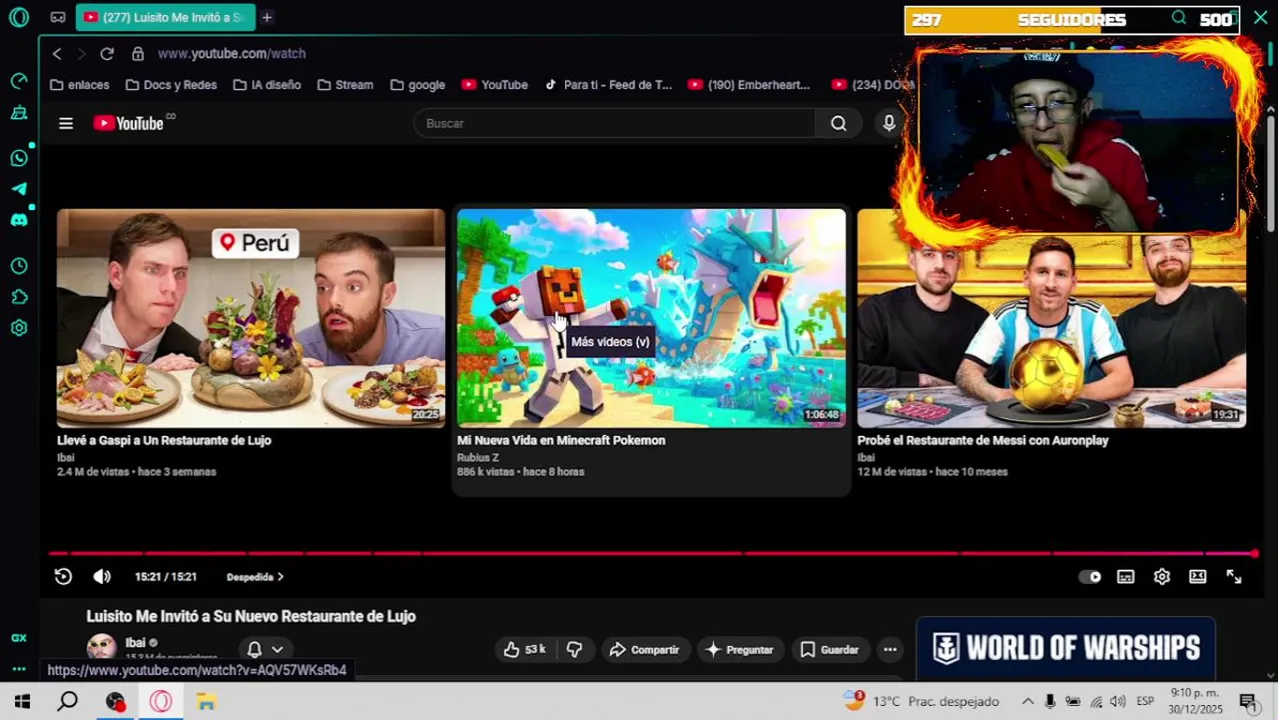Image resolution: width=1278 pixels, height=720 pixels.
Task: Open history clock in sidebar
Action: pyautogui.click(x=19, y=266)
